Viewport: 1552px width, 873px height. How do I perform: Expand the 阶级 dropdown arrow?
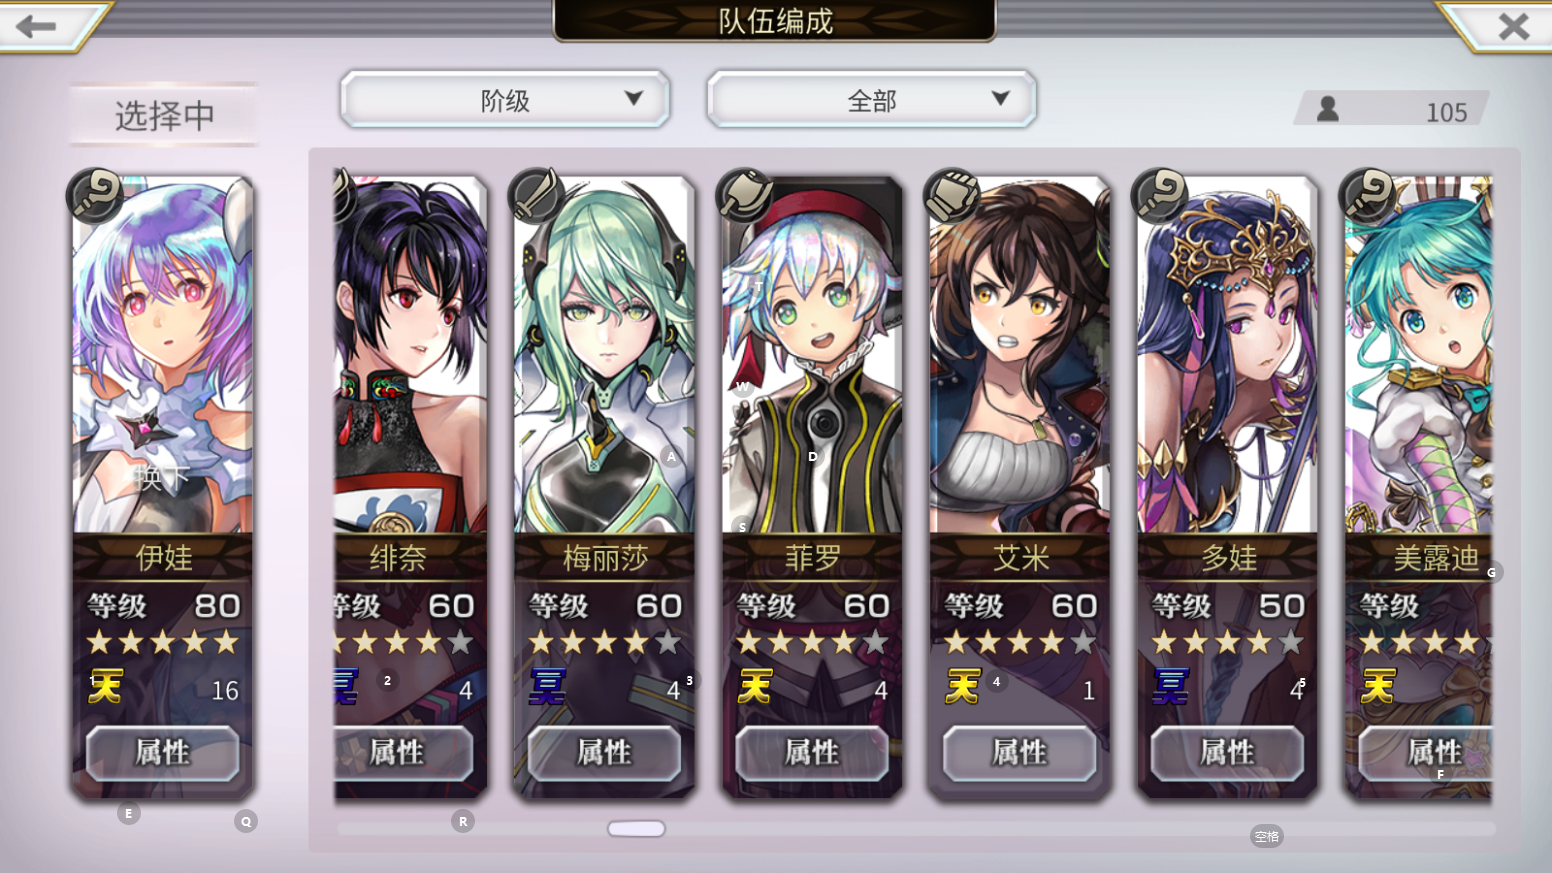(633, 98)
